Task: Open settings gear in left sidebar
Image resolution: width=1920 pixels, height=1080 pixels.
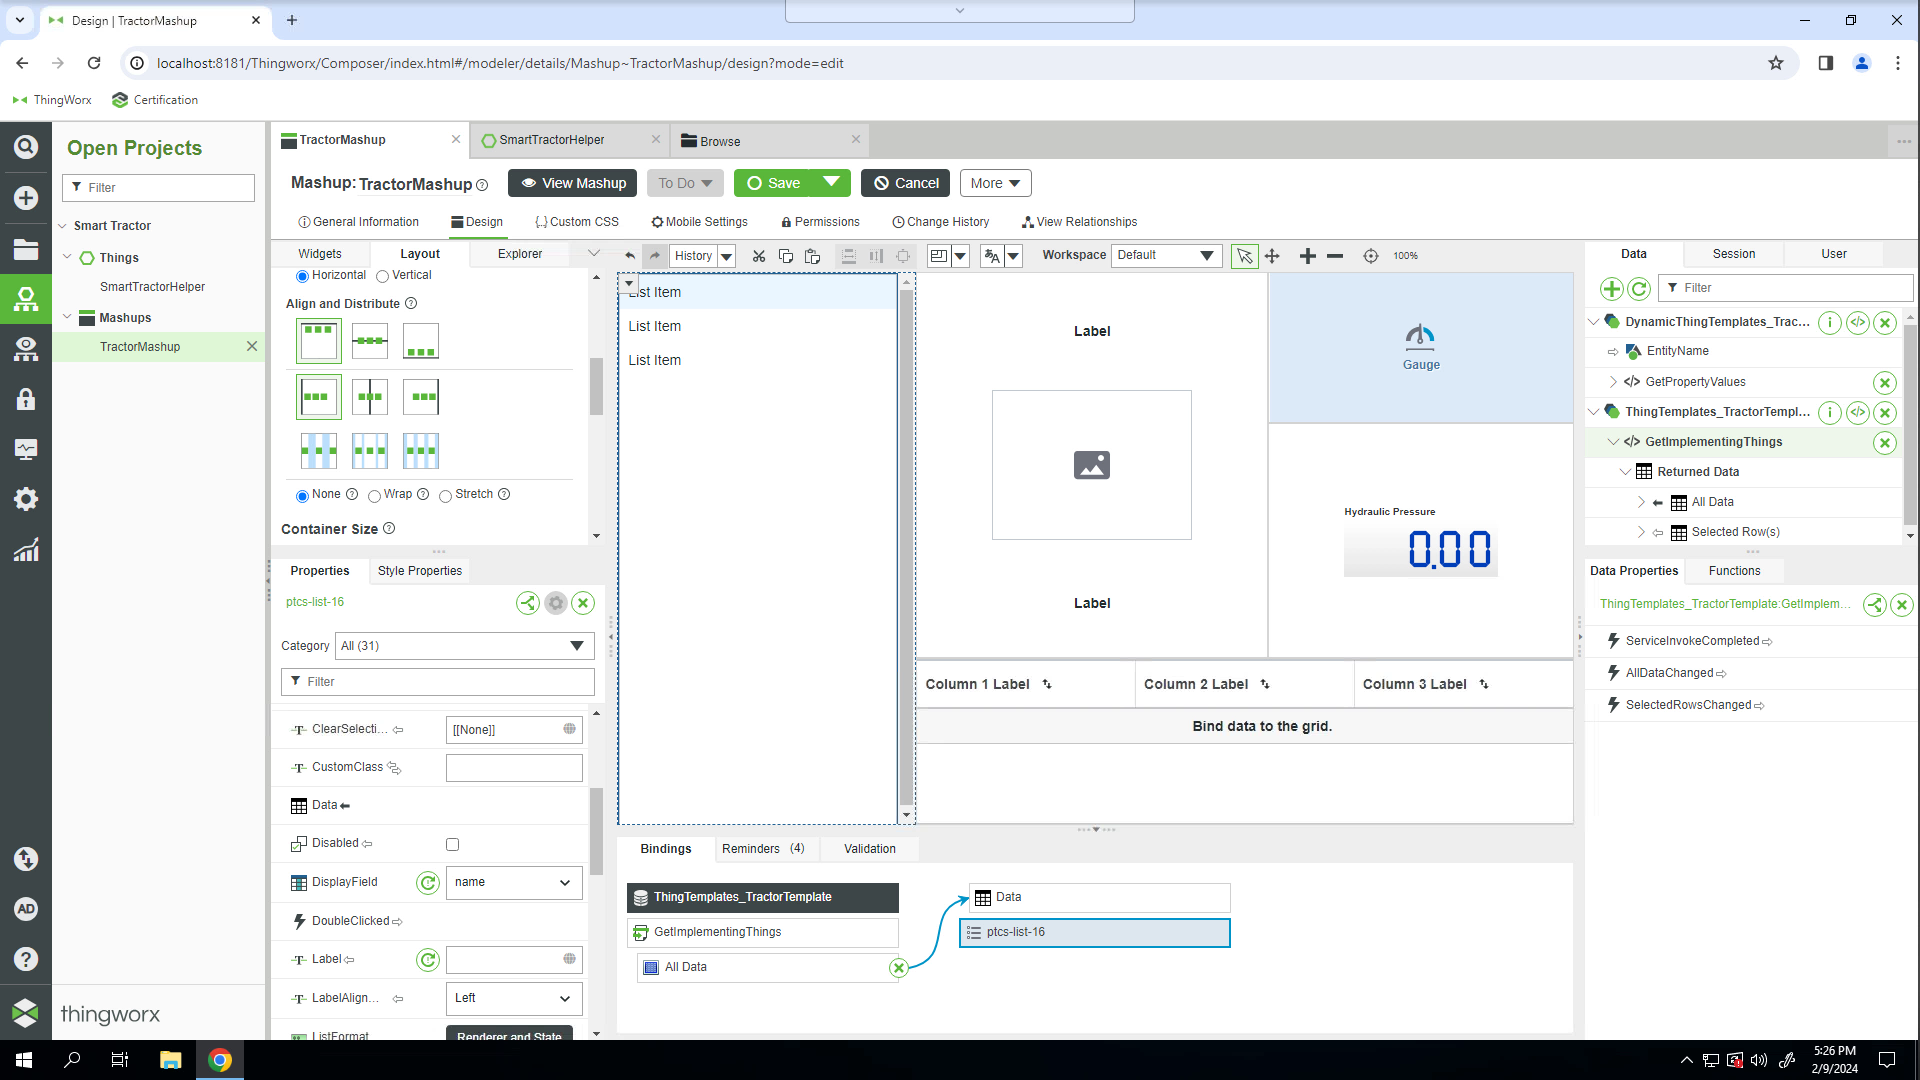Action: tap(26, 499)
